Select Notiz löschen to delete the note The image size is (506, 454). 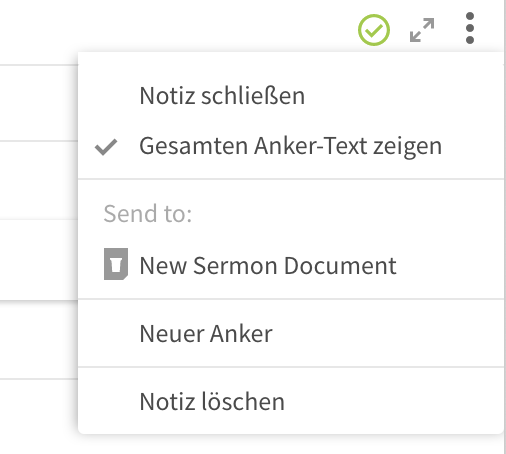click(x=291, y=401)
